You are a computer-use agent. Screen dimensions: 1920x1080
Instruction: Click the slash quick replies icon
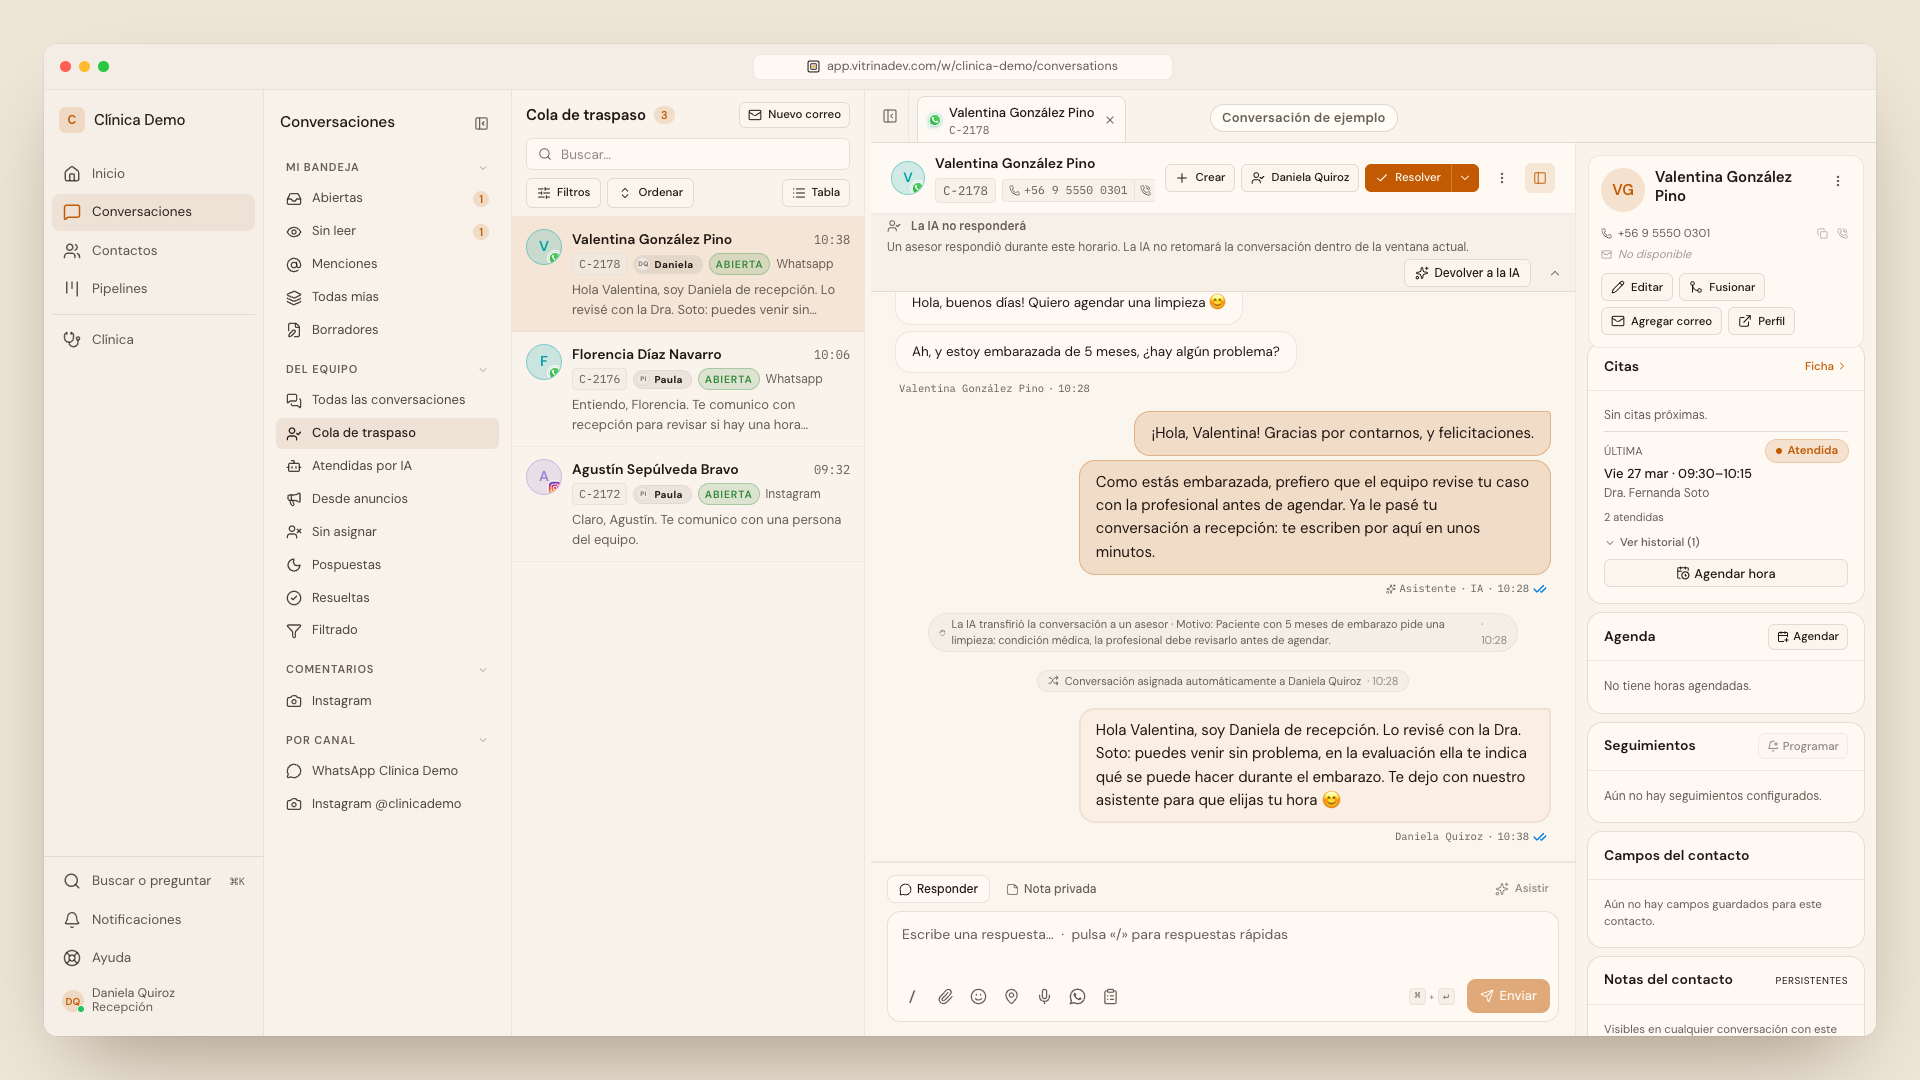click(912, 996)
